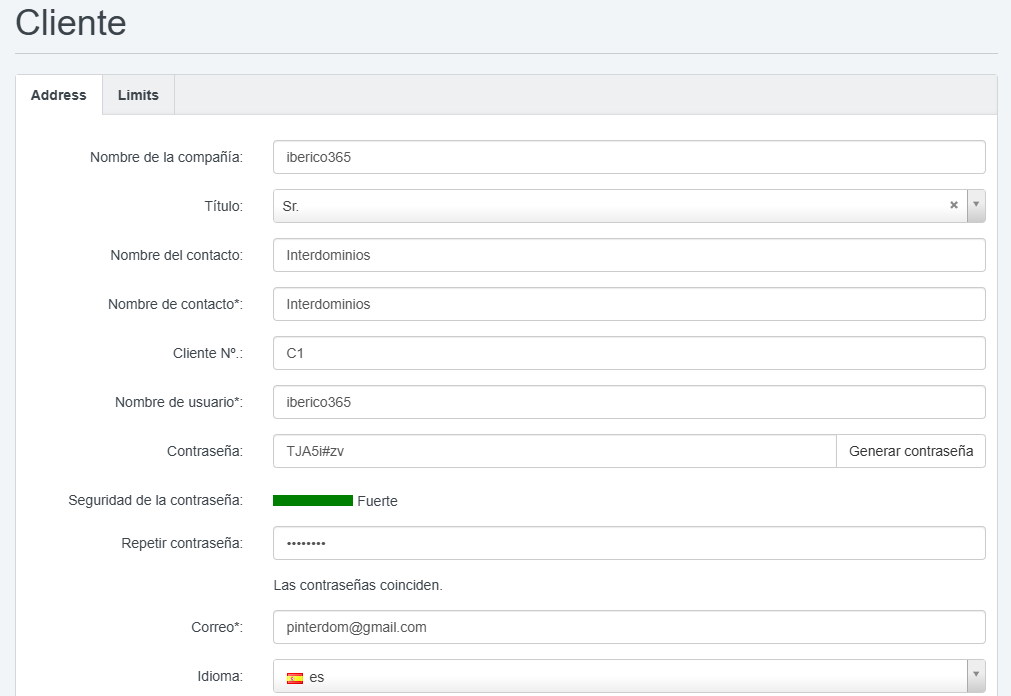Click the green password strength bar
Viewport: 1011px width, 696px height.
click(x=313, y=501)
